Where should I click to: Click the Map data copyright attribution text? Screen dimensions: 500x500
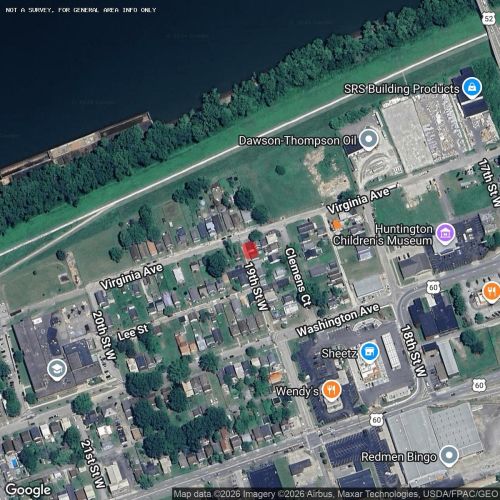336,494
